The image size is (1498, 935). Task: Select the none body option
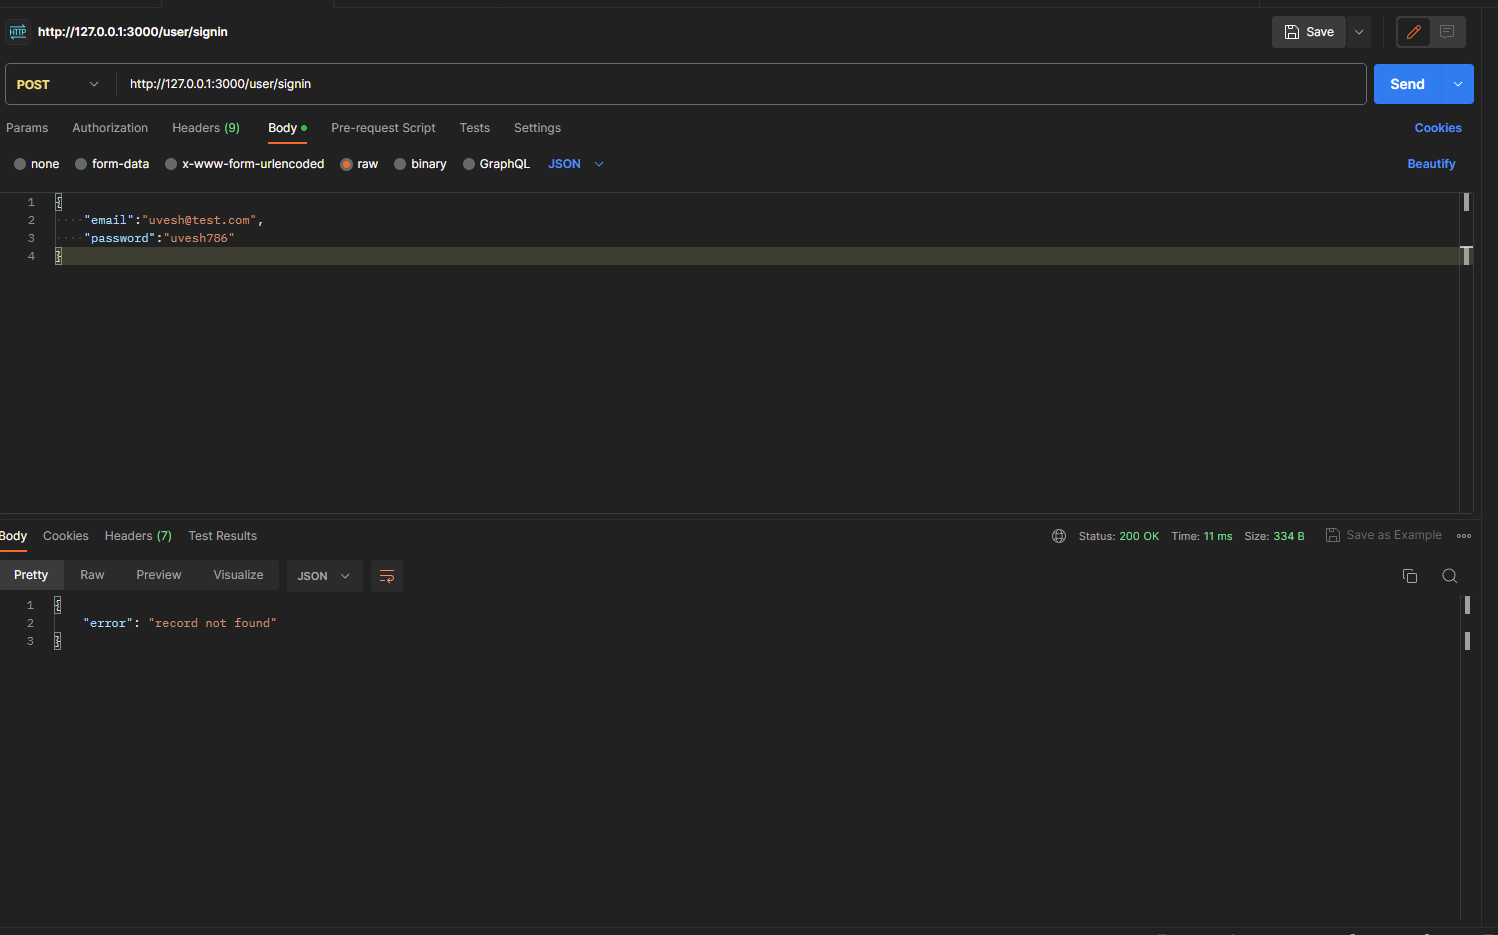19,163
